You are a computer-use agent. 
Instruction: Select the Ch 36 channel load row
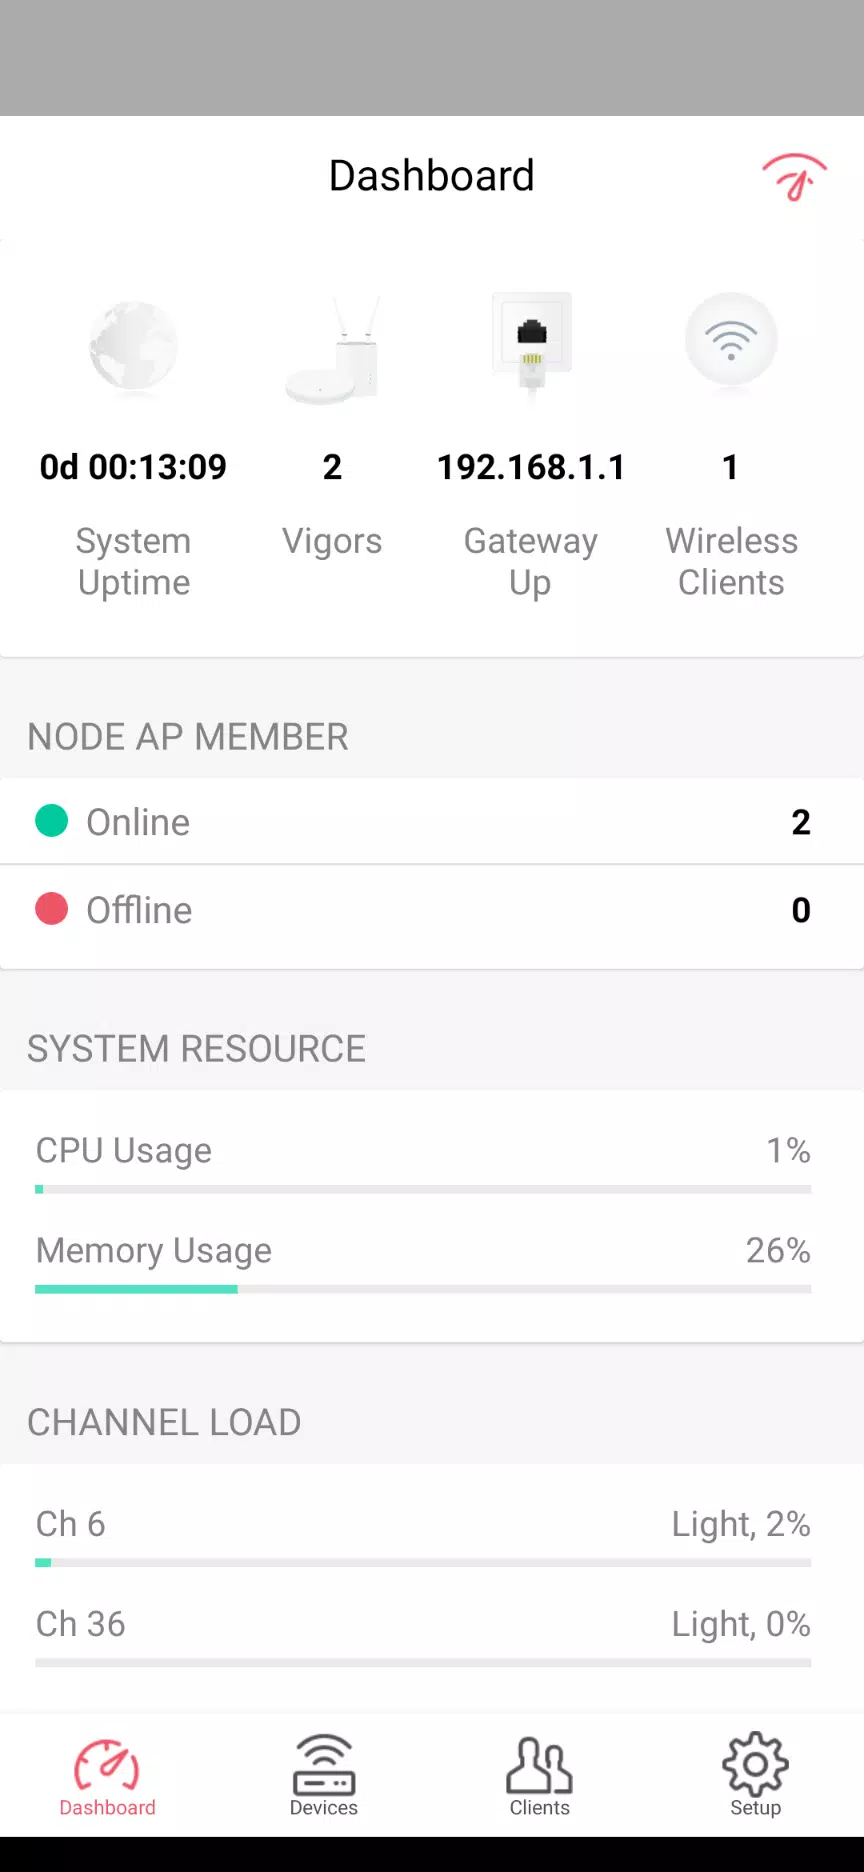423,1625
